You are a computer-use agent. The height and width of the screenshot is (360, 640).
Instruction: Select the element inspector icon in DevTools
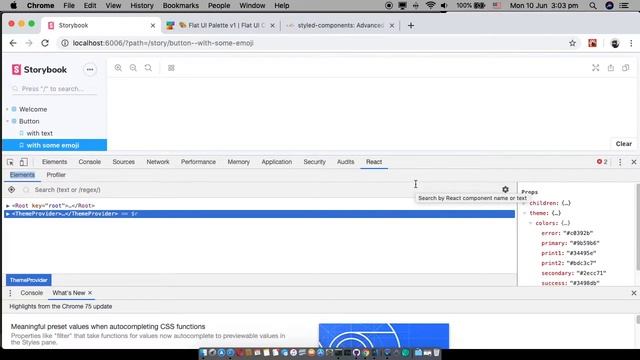(x=10, y=162)
